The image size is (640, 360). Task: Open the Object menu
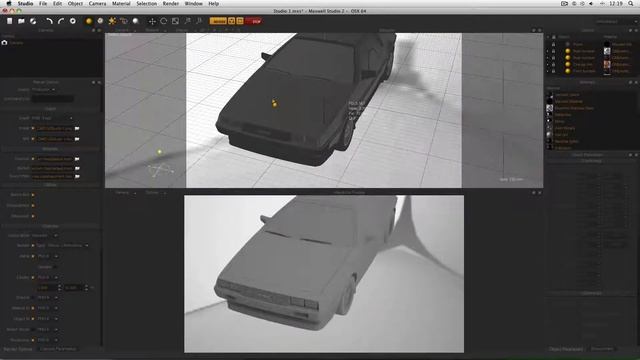[x=75, y=4]
